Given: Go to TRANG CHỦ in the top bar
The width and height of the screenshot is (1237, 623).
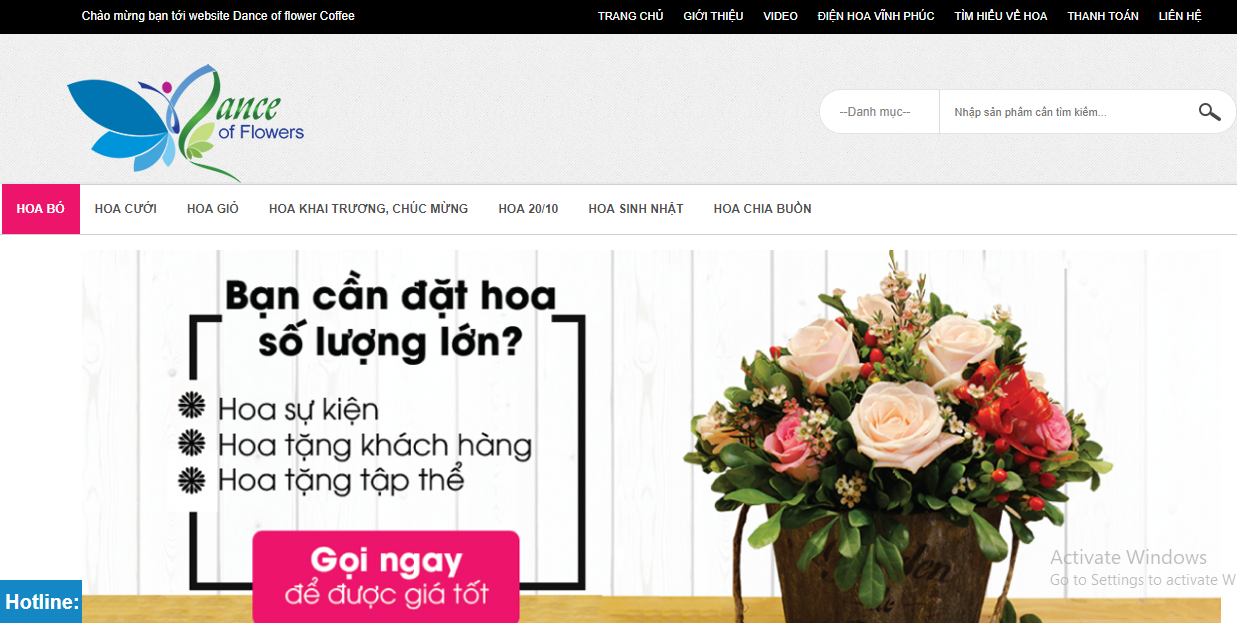Looking at the screenshot, I should 630,16.
